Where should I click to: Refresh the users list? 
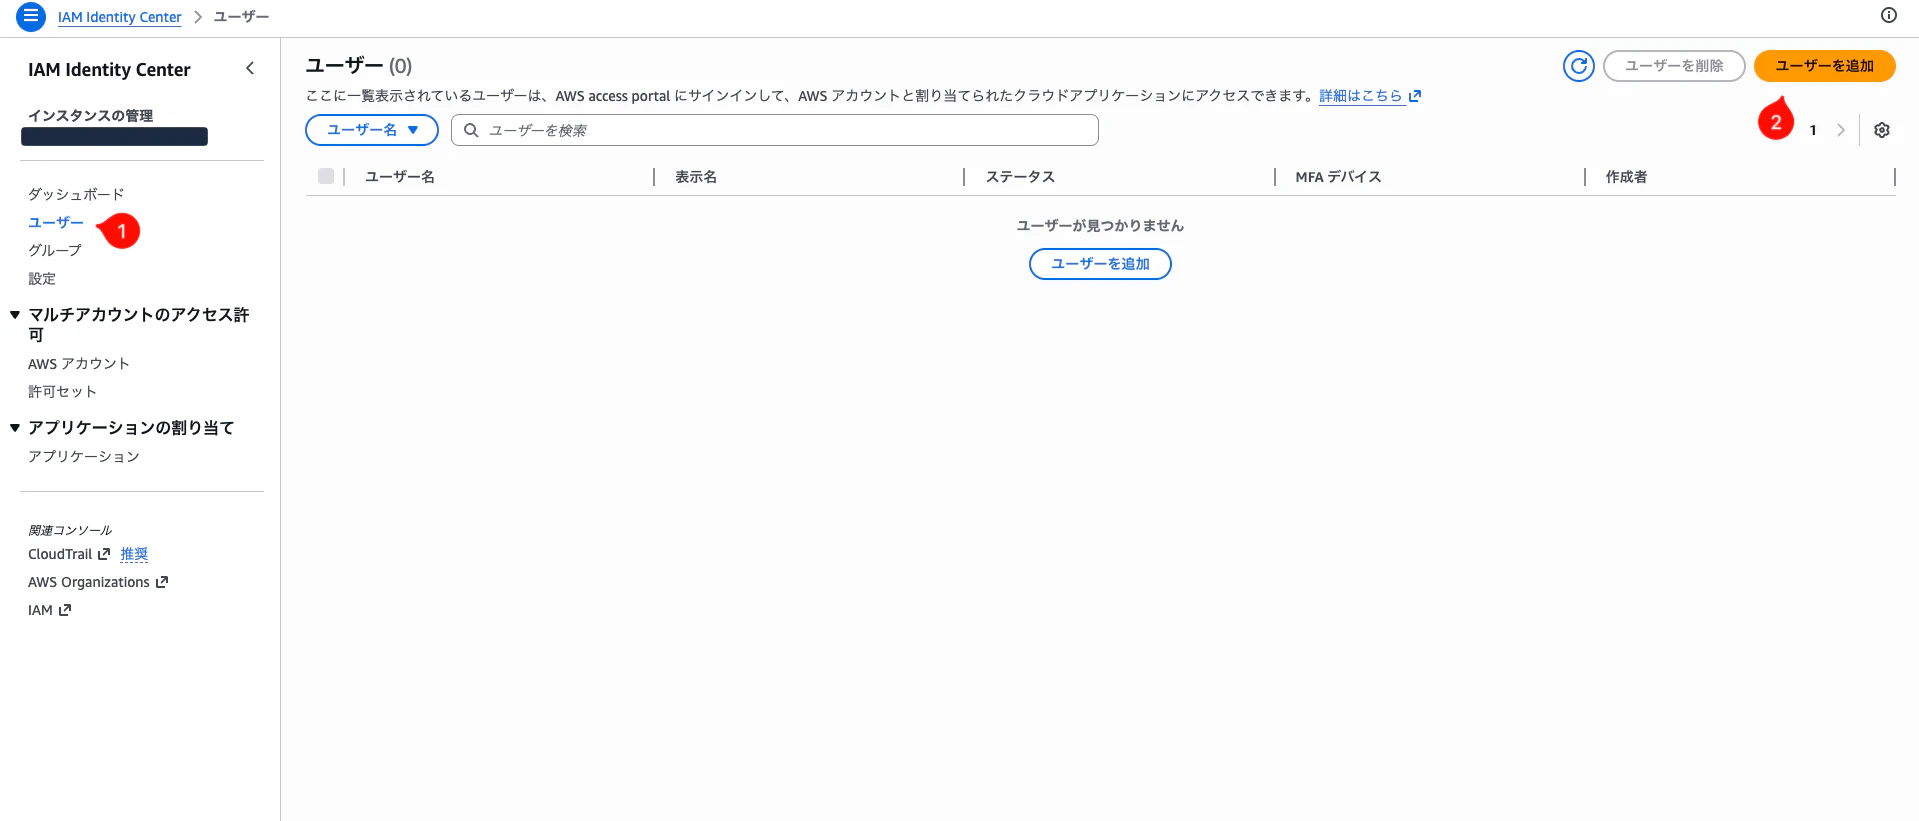[x=1579, y=66]
